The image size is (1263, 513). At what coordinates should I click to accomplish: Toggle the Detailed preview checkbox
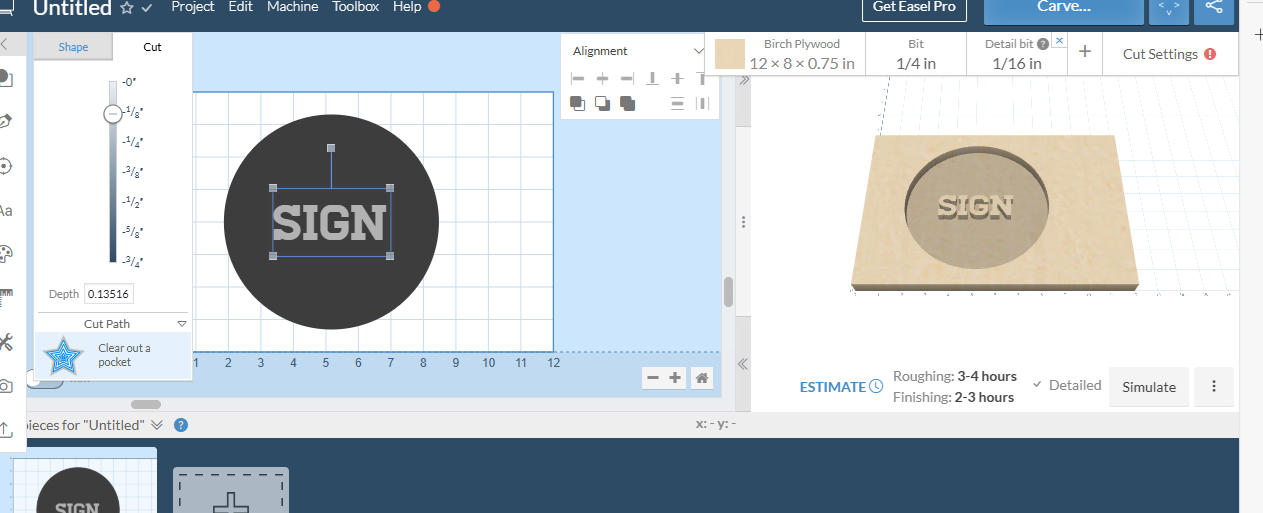(1037, 385)
